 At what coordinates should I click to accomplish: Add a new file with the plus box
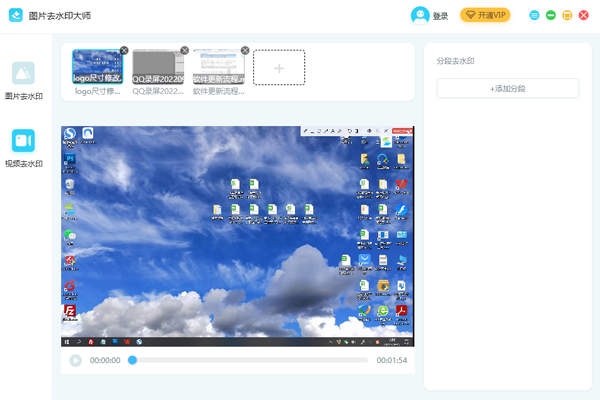click(279, 67)
